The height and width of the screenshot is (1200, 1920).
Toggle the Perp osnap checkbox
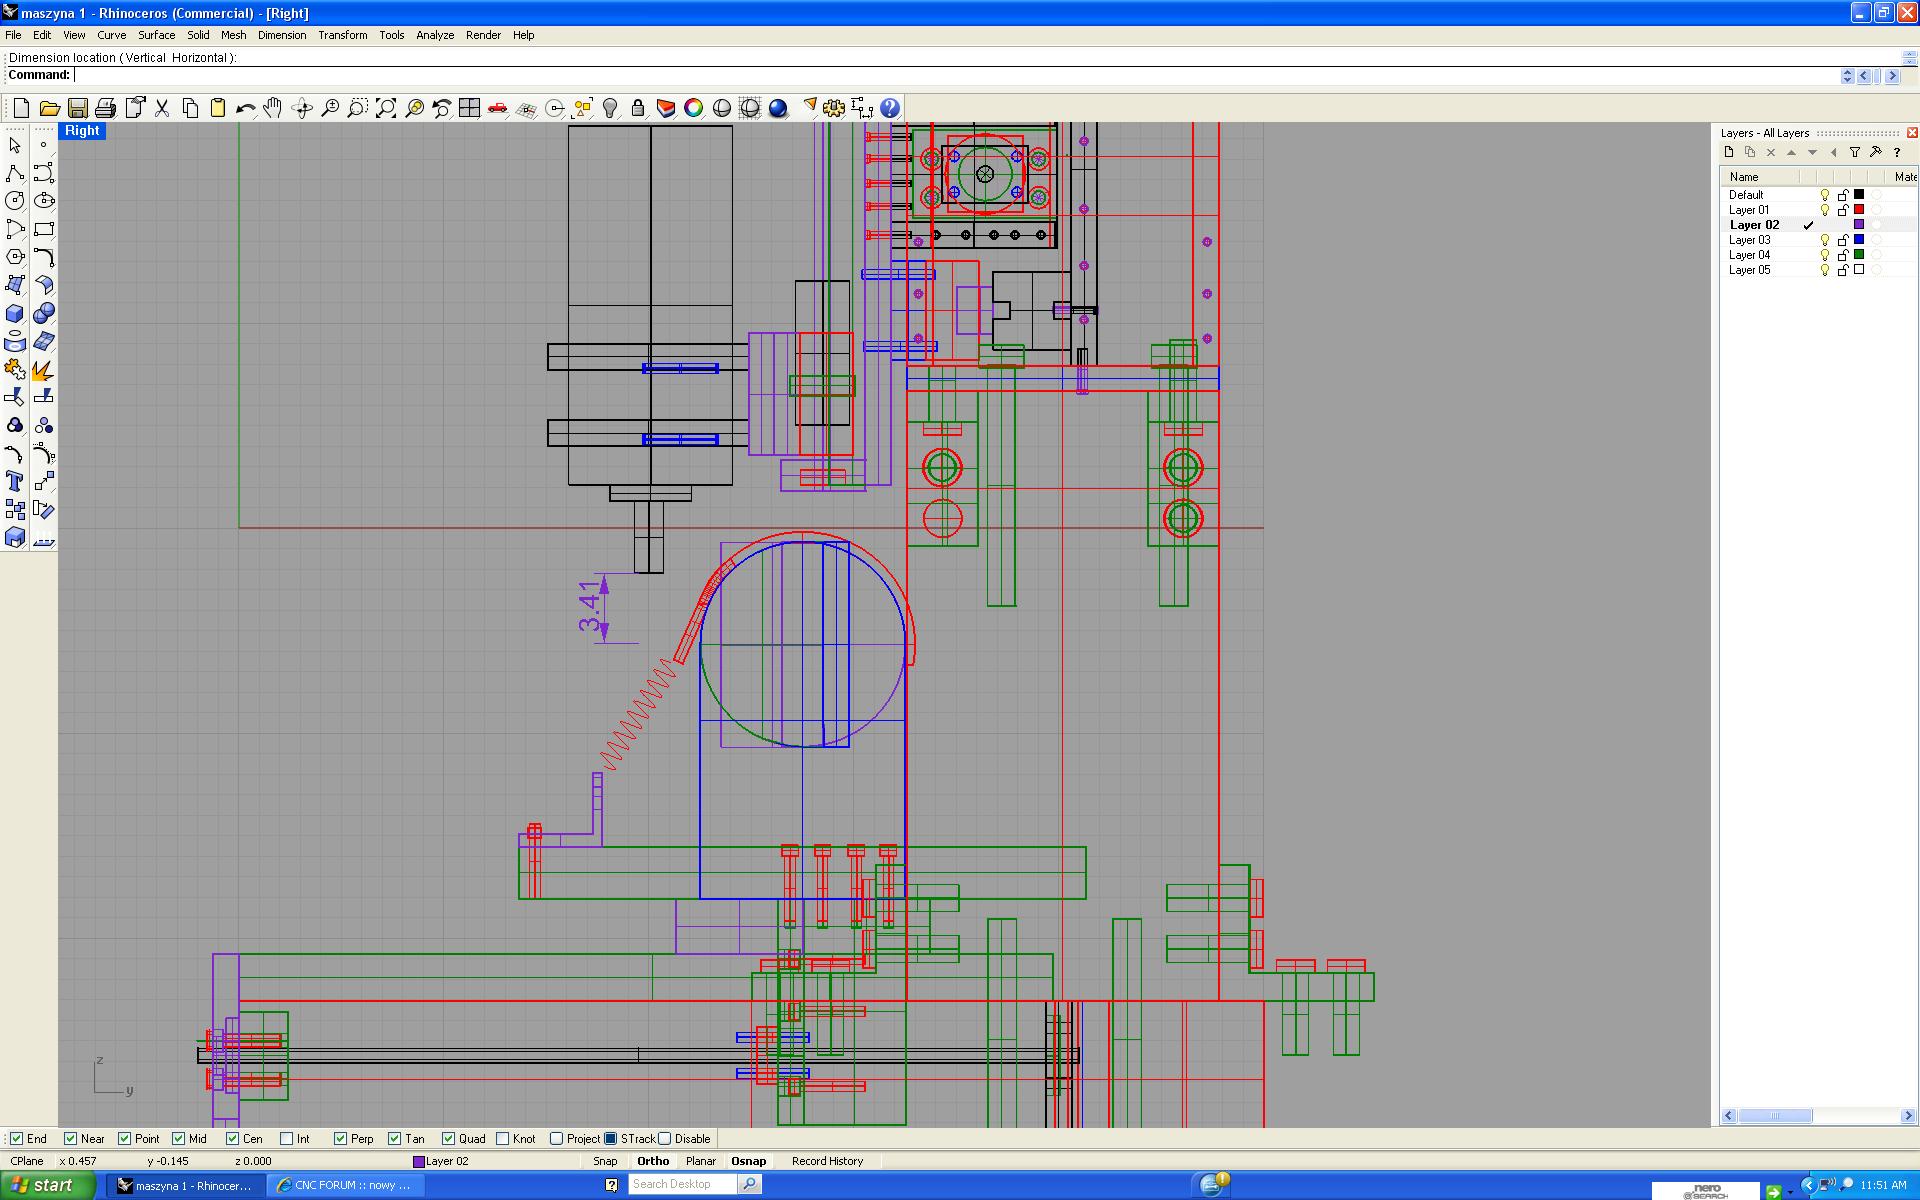click(341, 1138)
